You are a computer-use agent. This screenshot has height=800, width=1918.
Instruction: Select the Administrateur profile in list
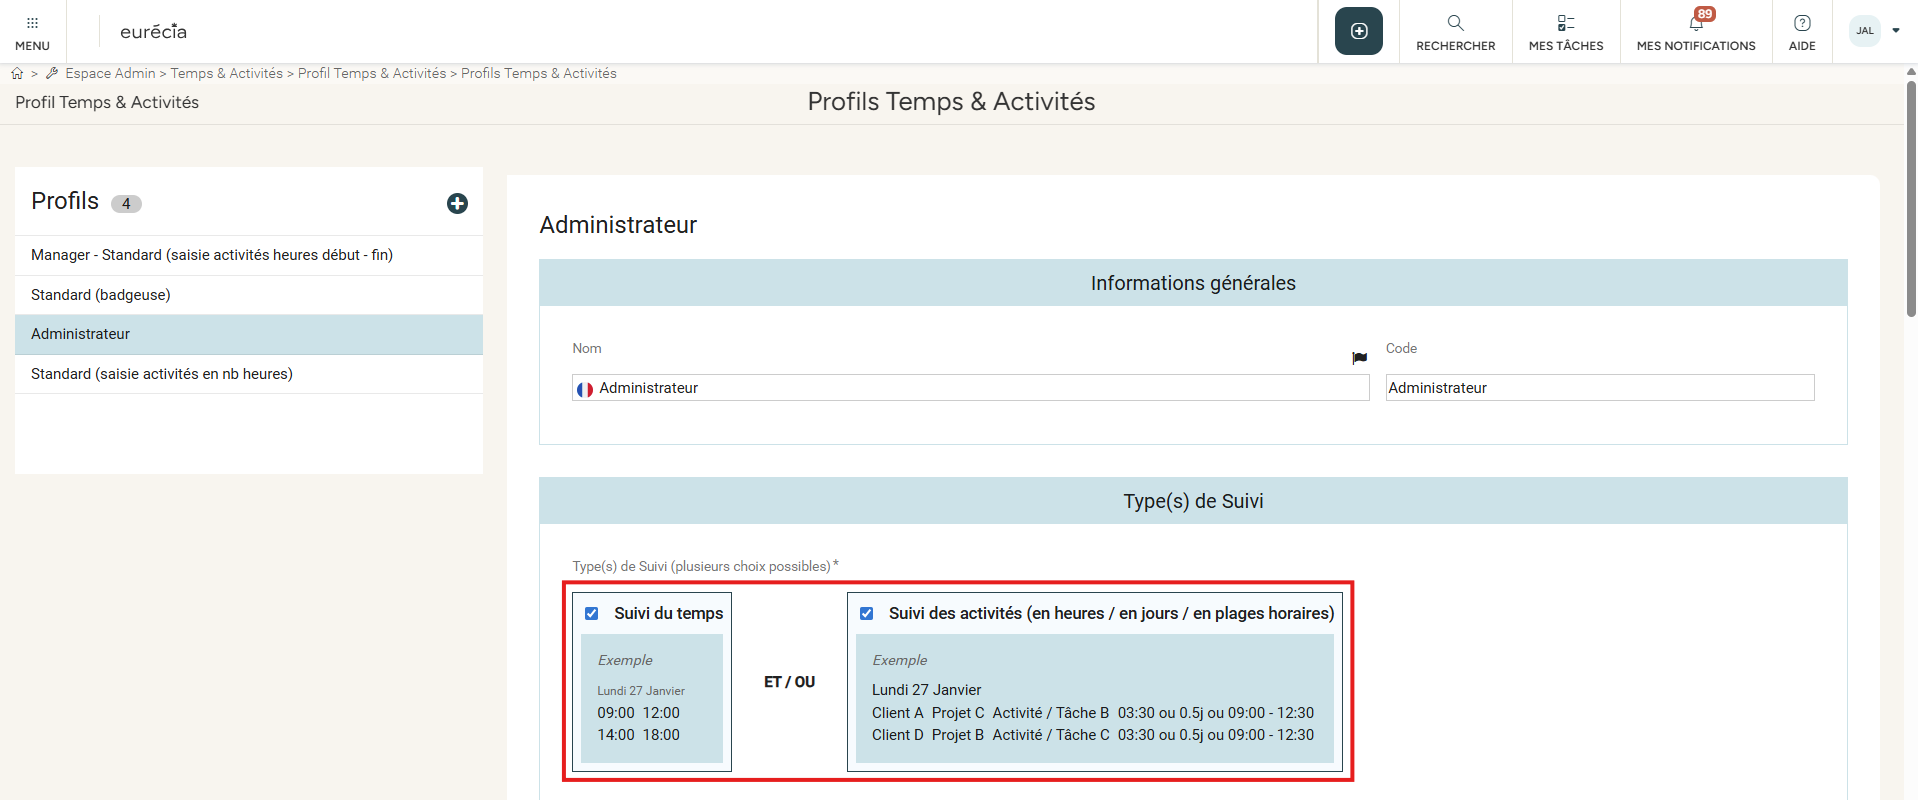point(81,334)
